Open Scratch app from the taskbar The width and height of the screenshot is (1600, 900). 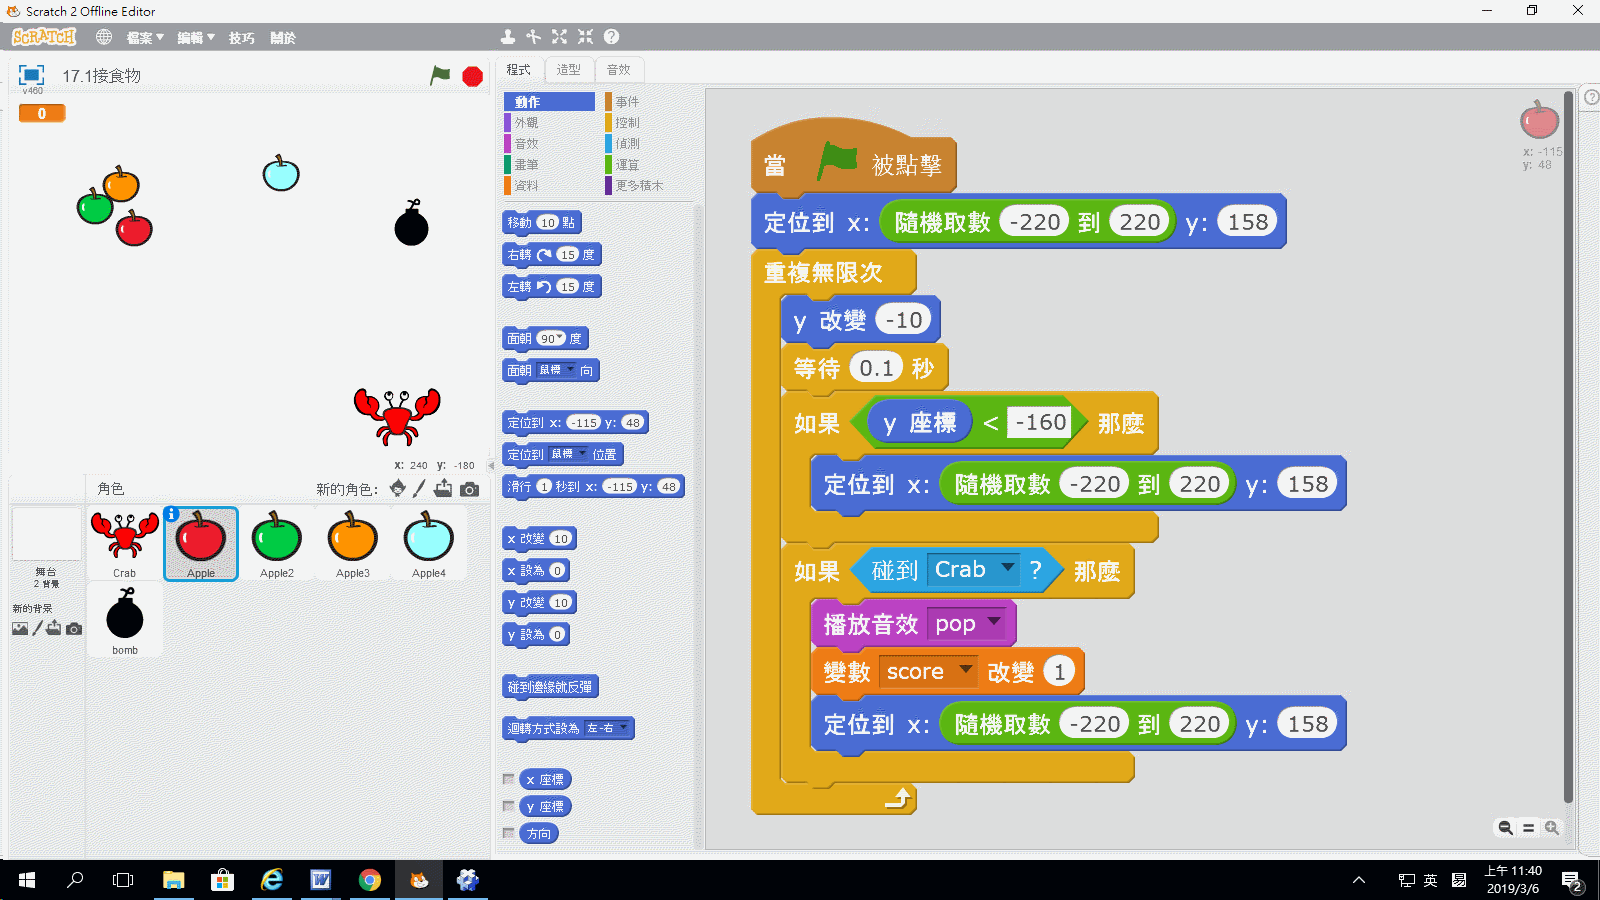(419, 880)
